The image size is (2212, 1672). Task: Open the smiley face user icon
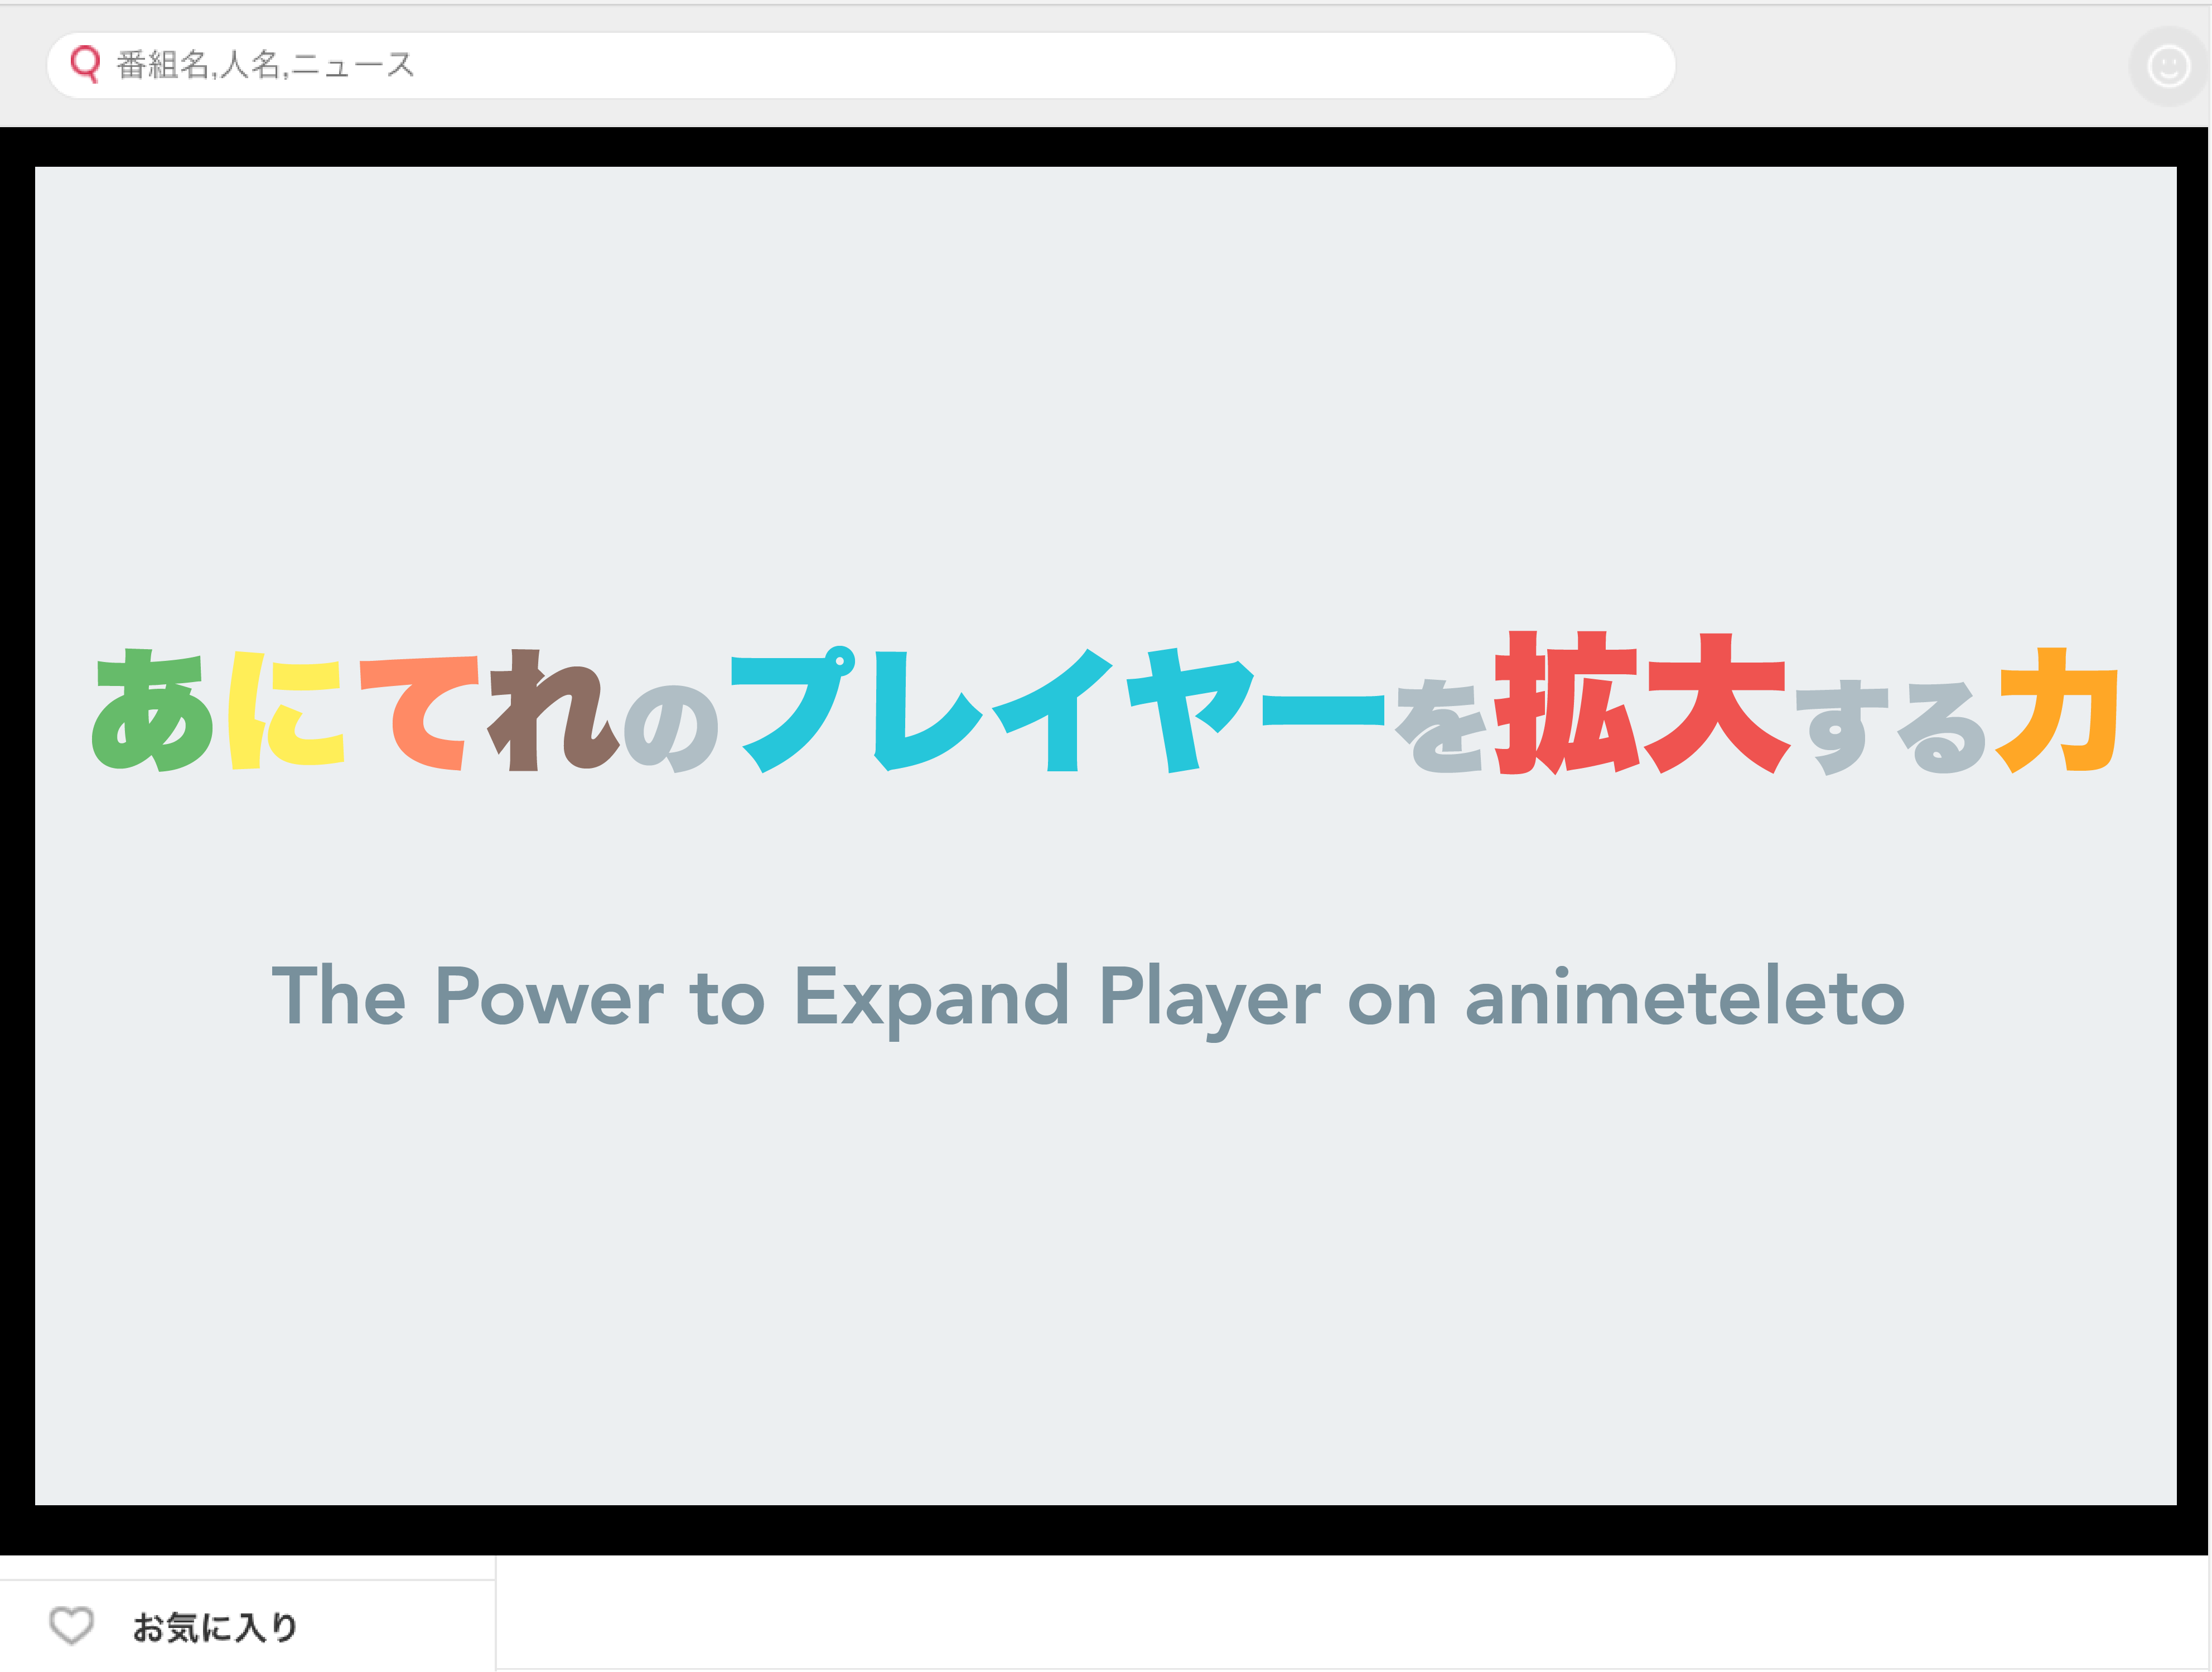pos(2168,67)
